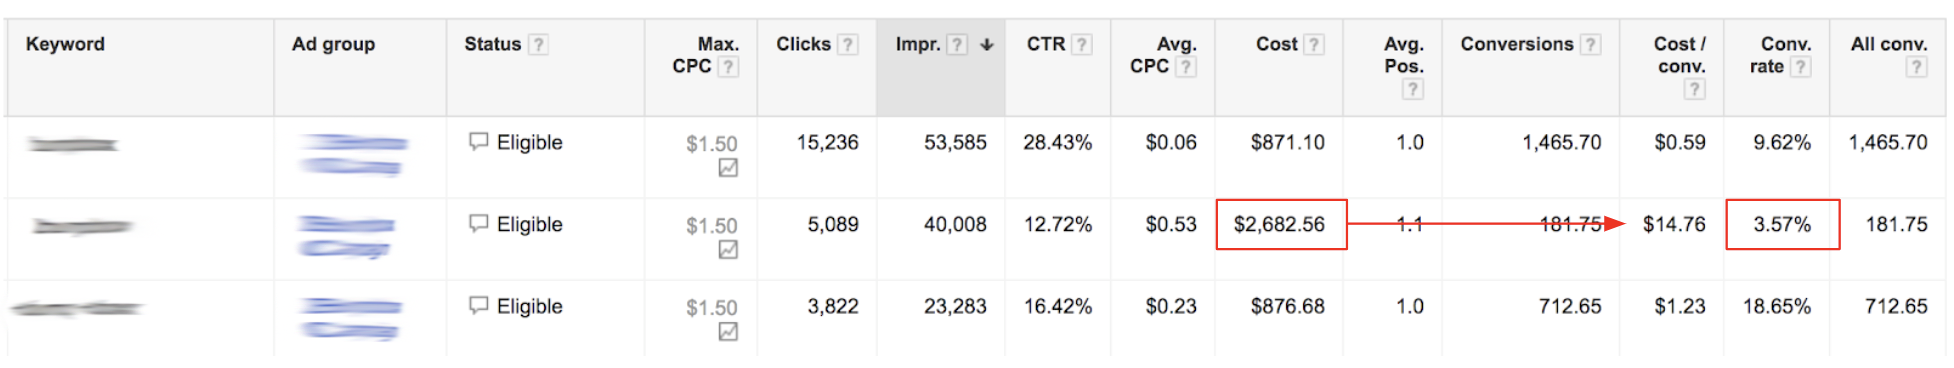Open the help icon beside Clicks

[x=848, y=44]
